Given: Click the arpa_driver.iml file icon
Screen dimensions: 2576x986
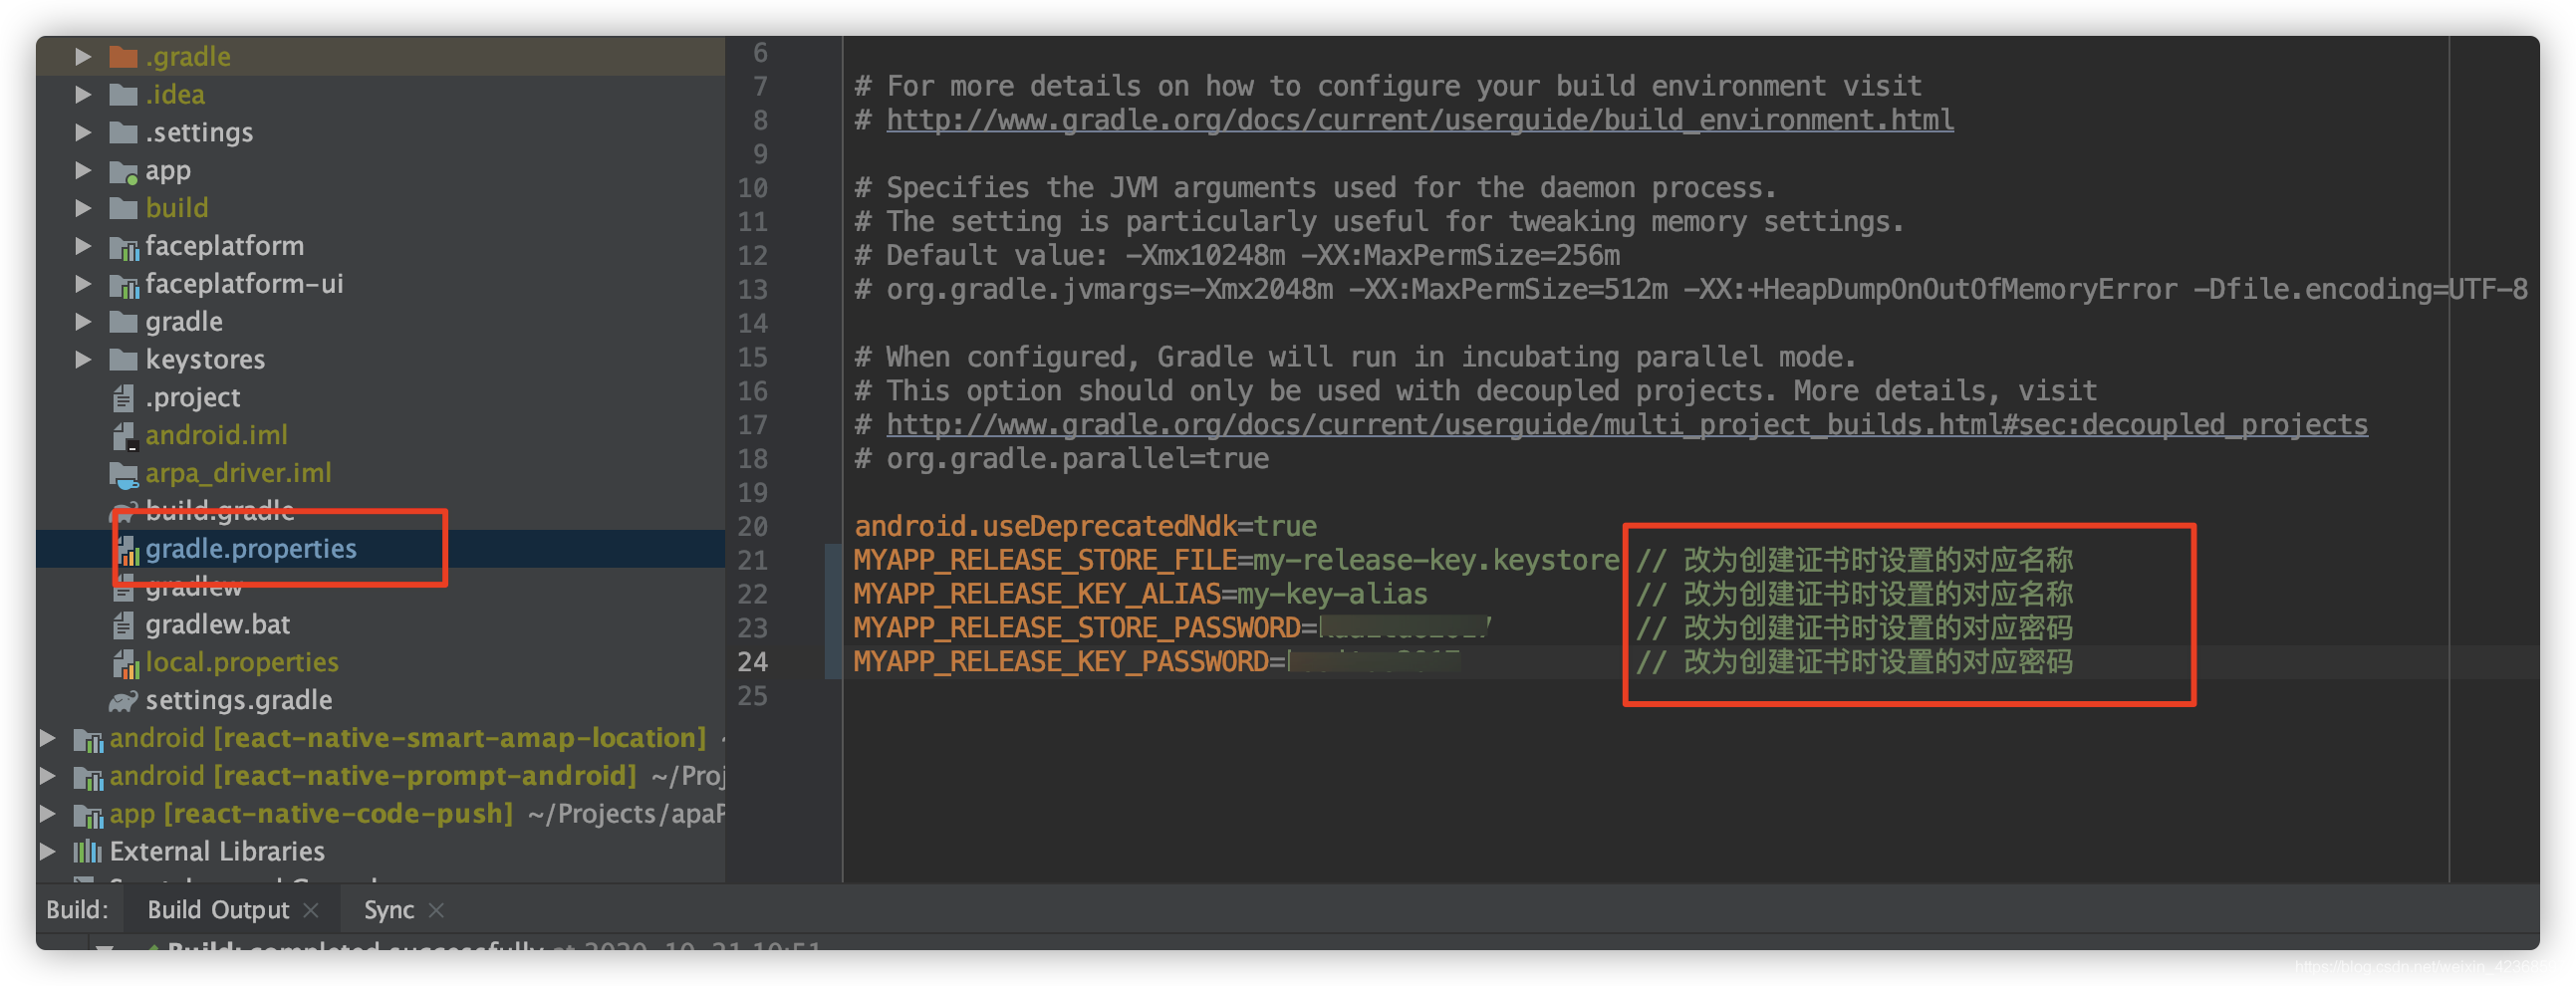Looking at the screenshot, I should point(123,474).
